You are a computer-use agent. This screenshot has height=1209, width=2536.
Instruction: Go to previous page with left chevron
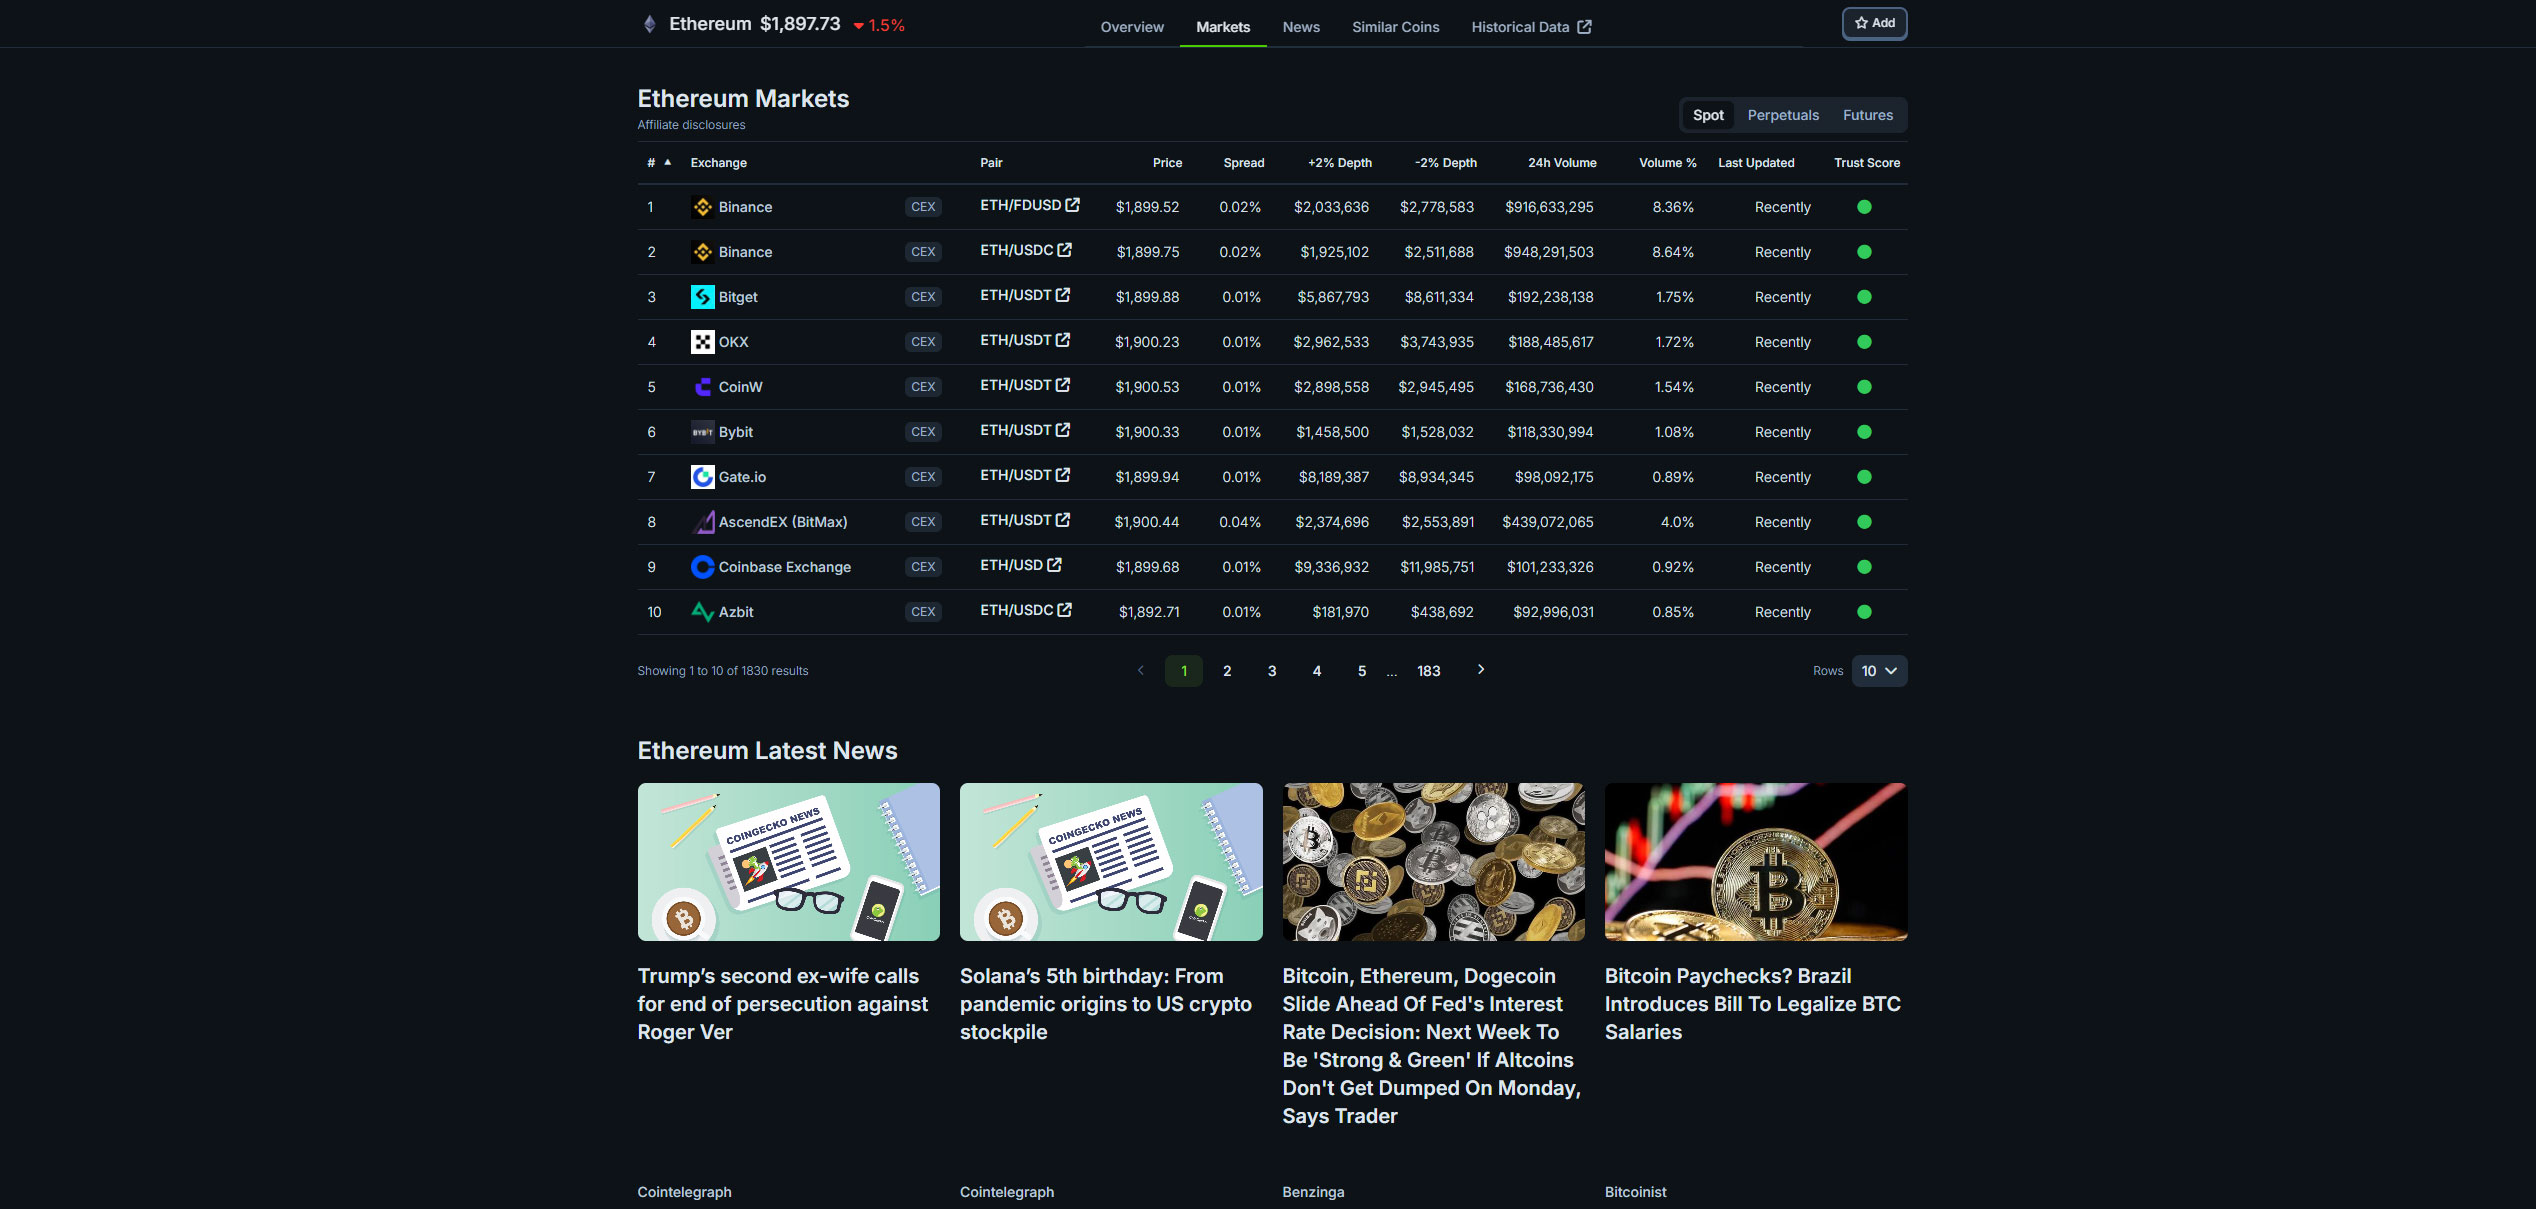tap(1140, 670)
